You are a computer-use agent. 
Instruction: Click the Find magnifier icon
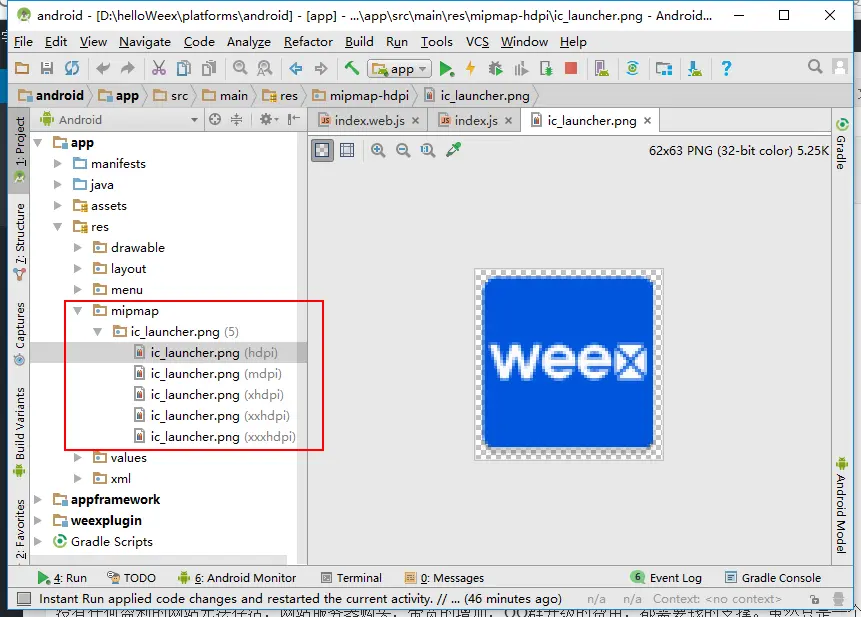point(240,68)
